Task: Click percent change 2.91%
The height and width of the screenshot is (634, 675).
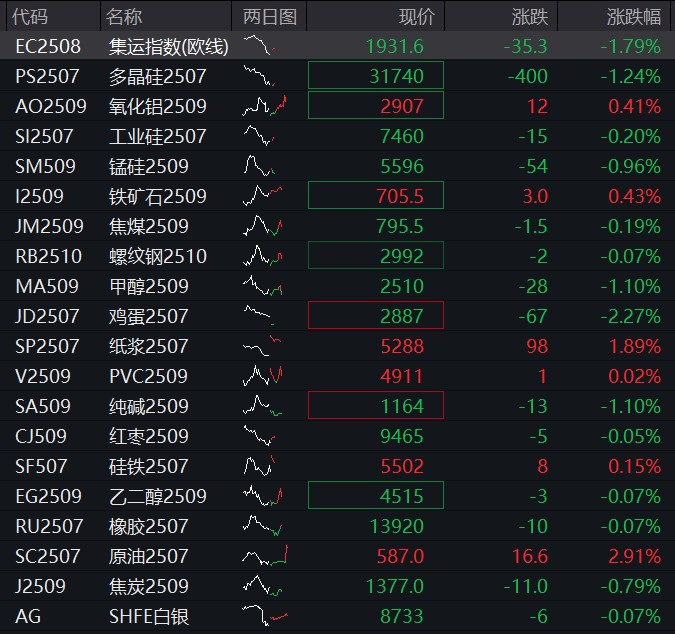Action: coord(635,557)
